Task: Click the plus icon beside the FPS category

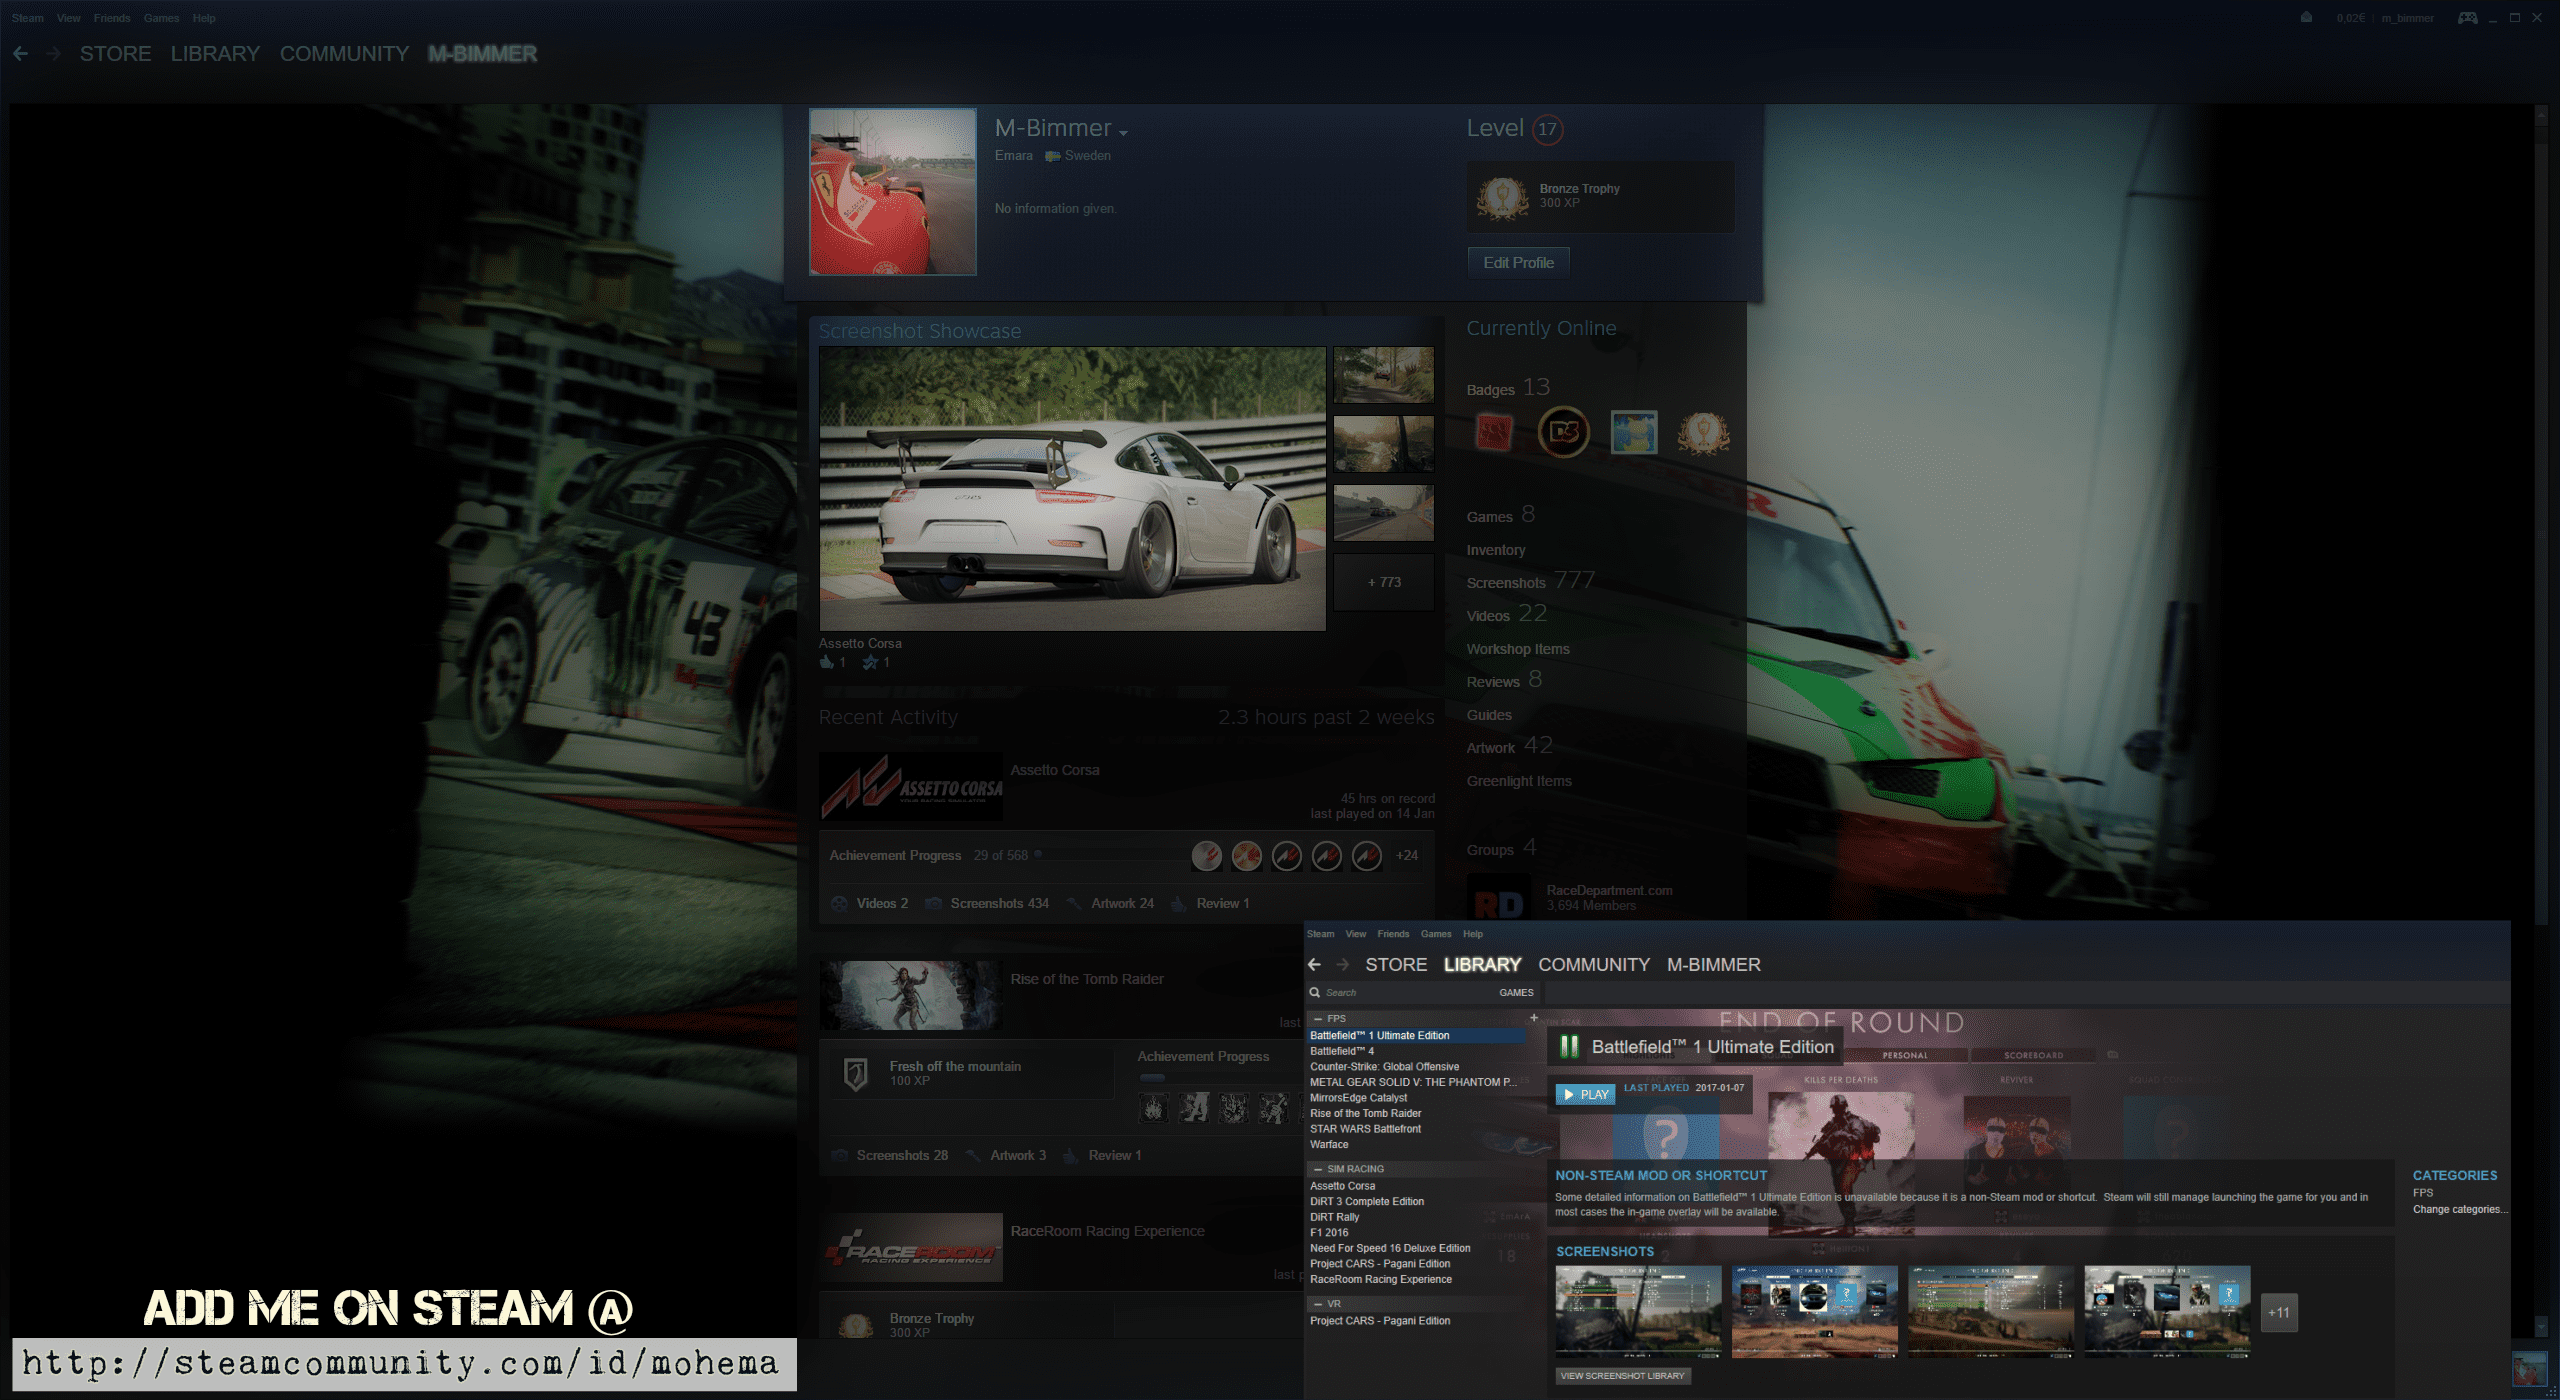Action: click(x=1533, y=1018)
